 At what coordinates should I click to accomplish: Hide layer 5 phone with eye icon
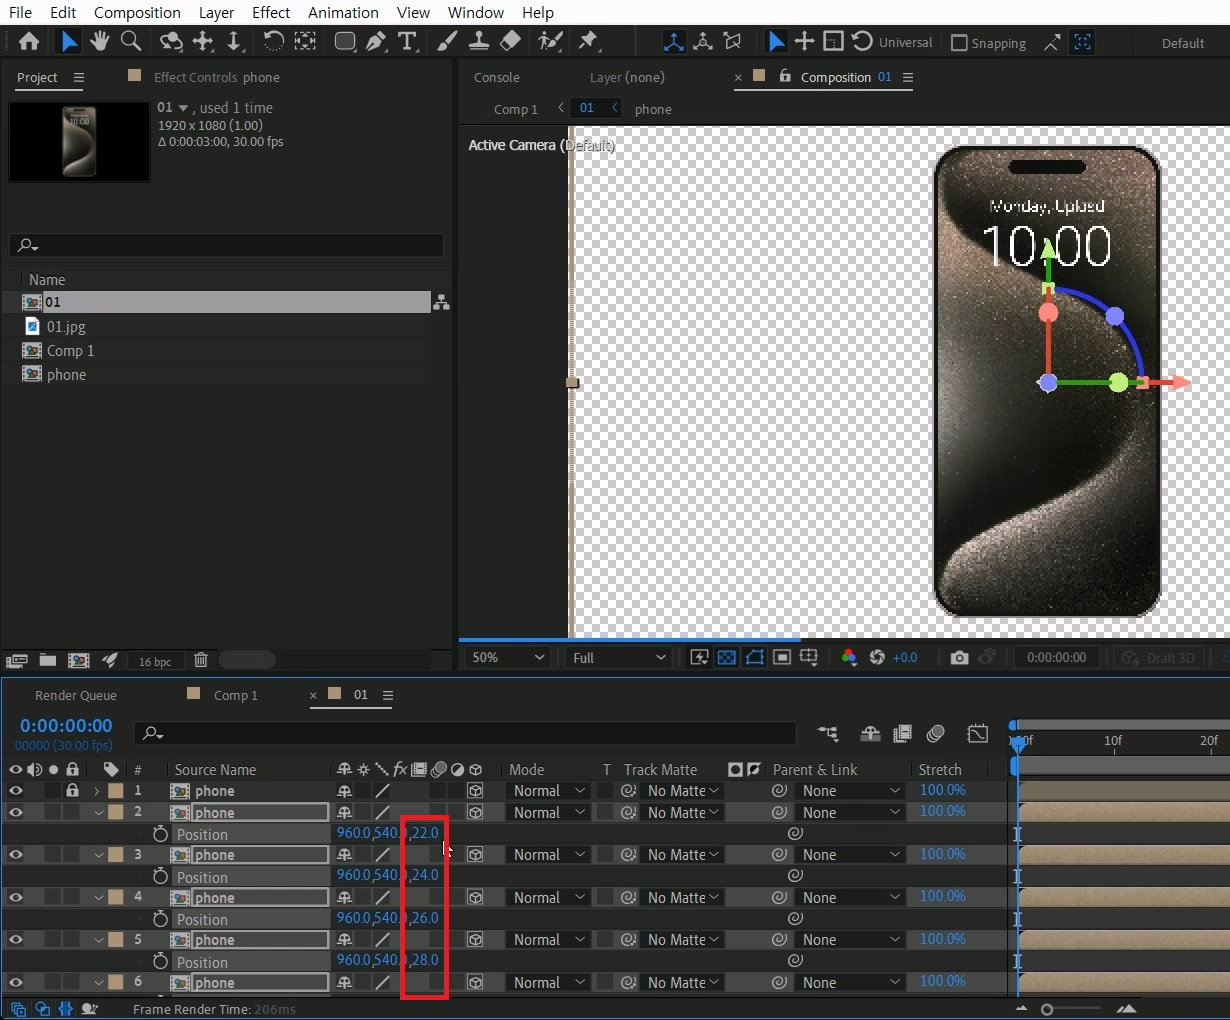click(15, 940)
